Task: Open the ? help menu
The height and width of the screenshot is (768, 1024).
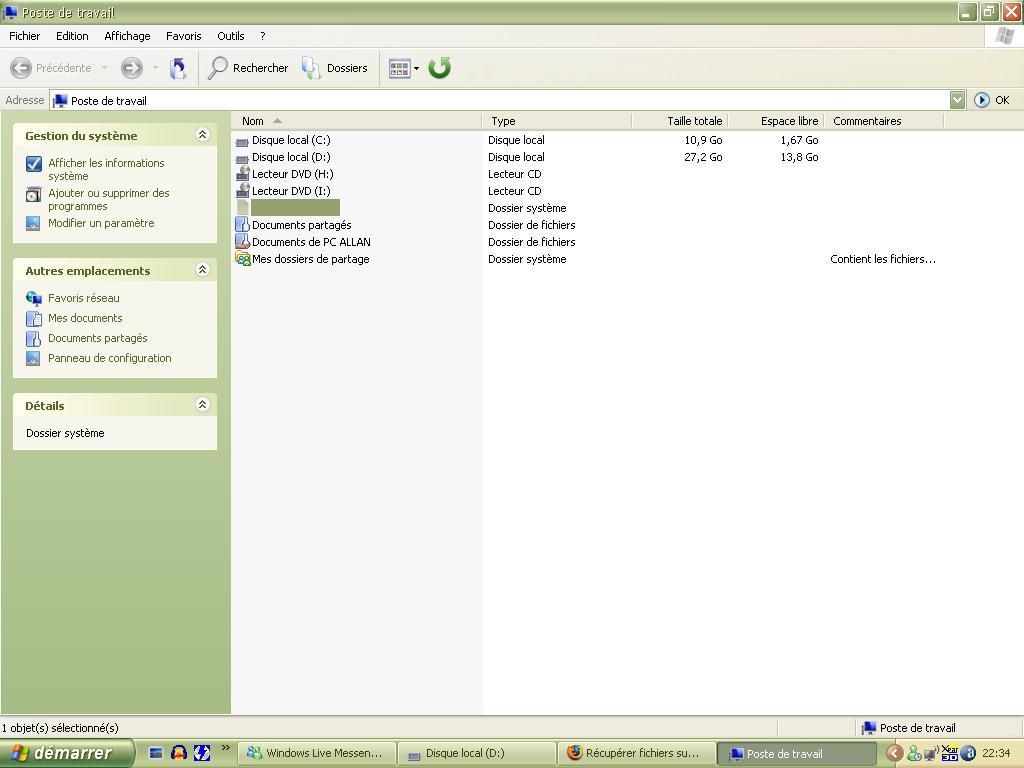Action: (263, 36)
